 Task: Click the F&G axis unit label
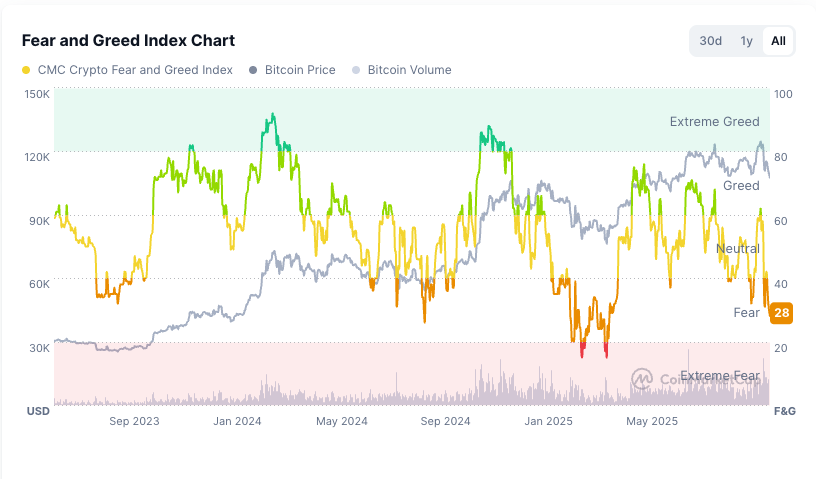(x=785, y=412)
